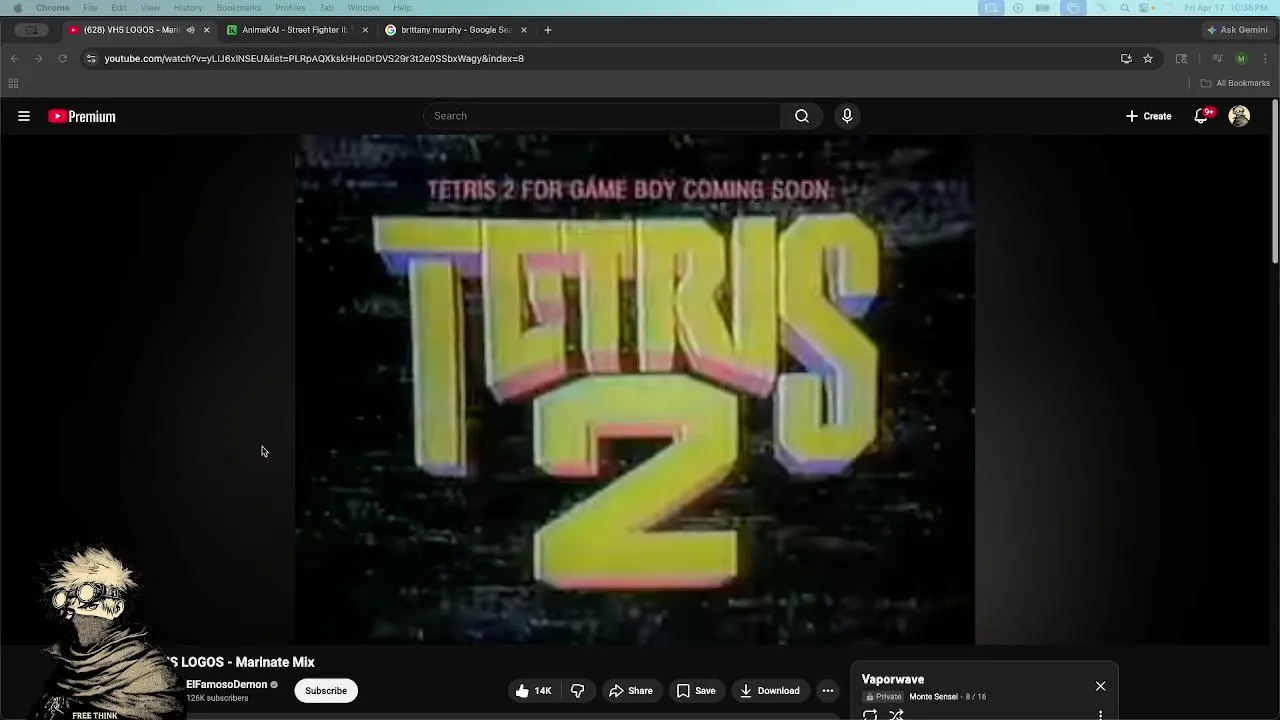The height and width of the screenshot is (720, 1280).
Task: Switch to the brittany murphy Google tab
Action: [x=455, y=30]
